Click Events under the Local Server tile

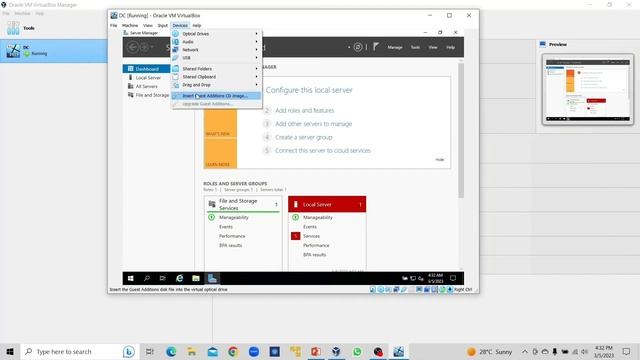309,227
